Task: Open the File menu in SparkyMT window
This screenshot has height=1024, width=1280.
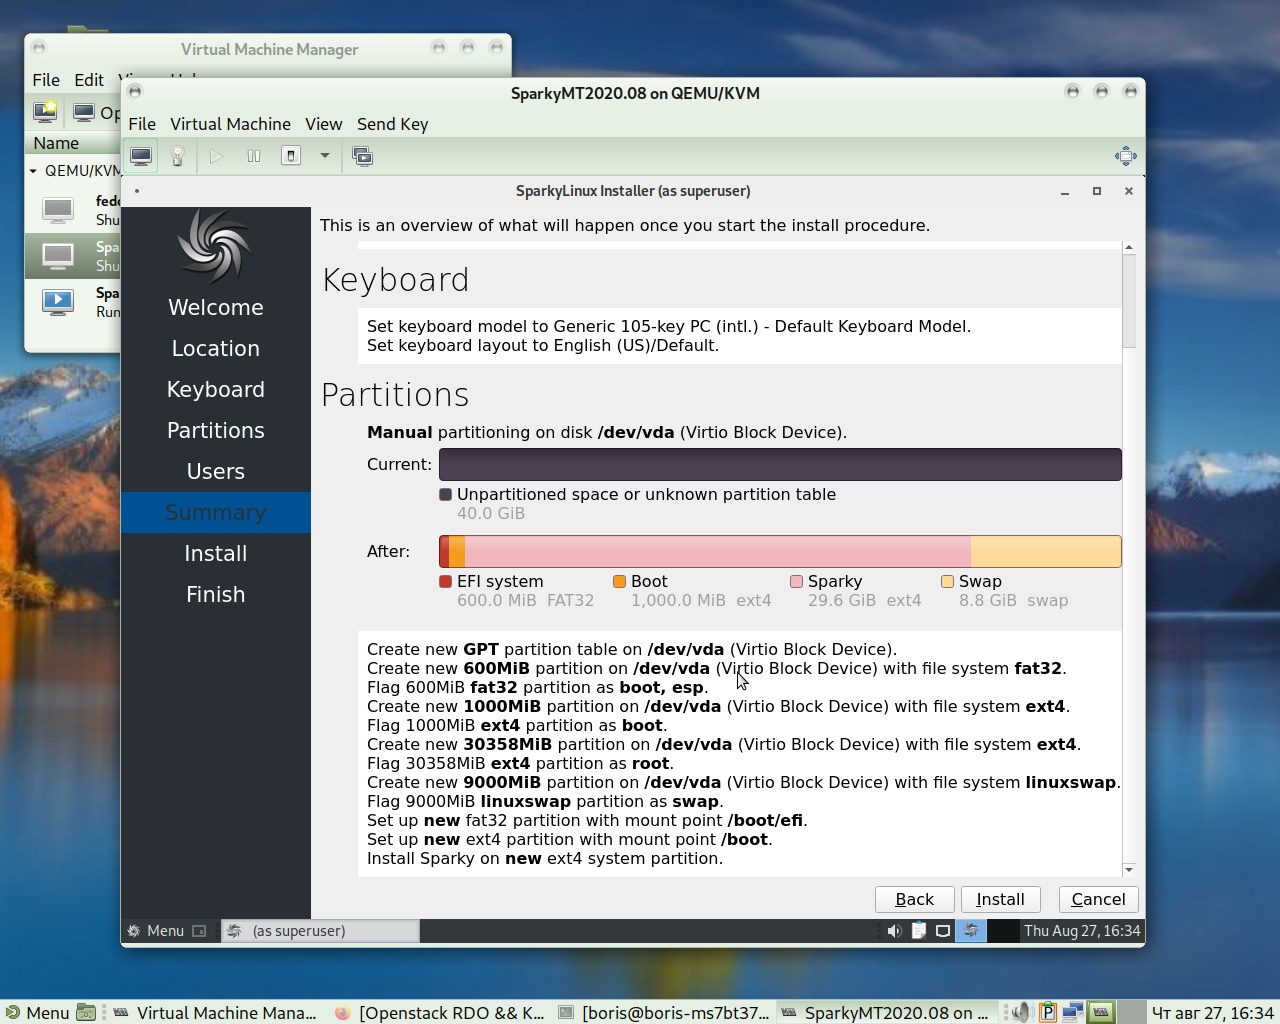Action: [142, 124]
